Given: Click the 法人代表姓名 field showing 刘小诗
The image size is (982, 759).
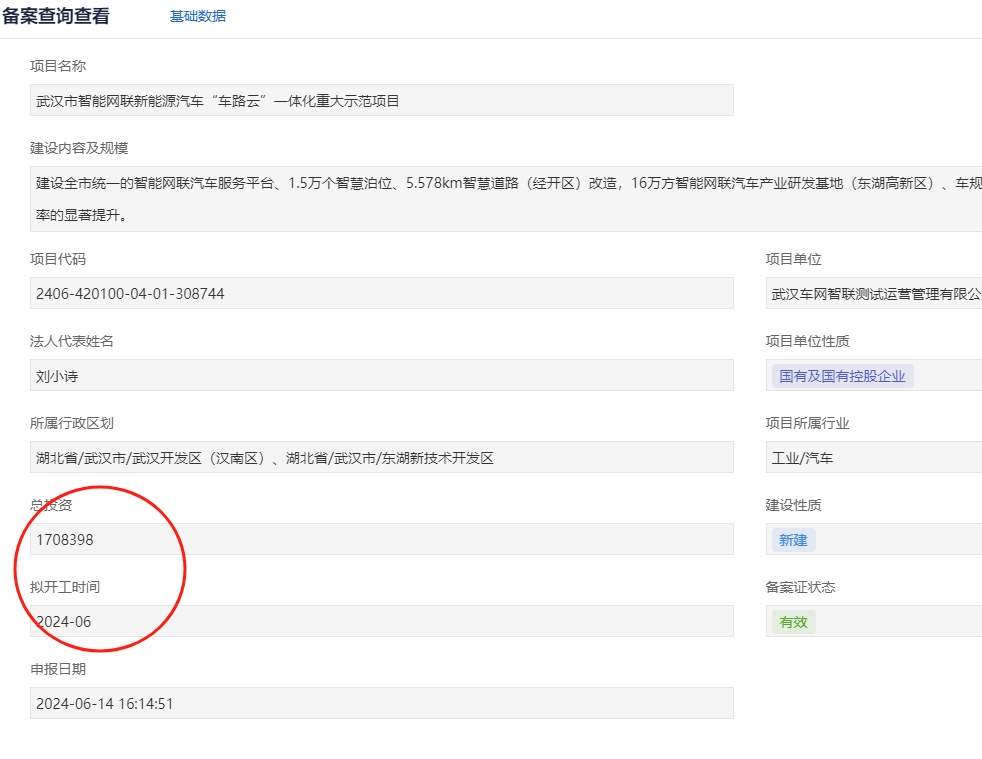Looking at the screenshot, I should [381, 375].
